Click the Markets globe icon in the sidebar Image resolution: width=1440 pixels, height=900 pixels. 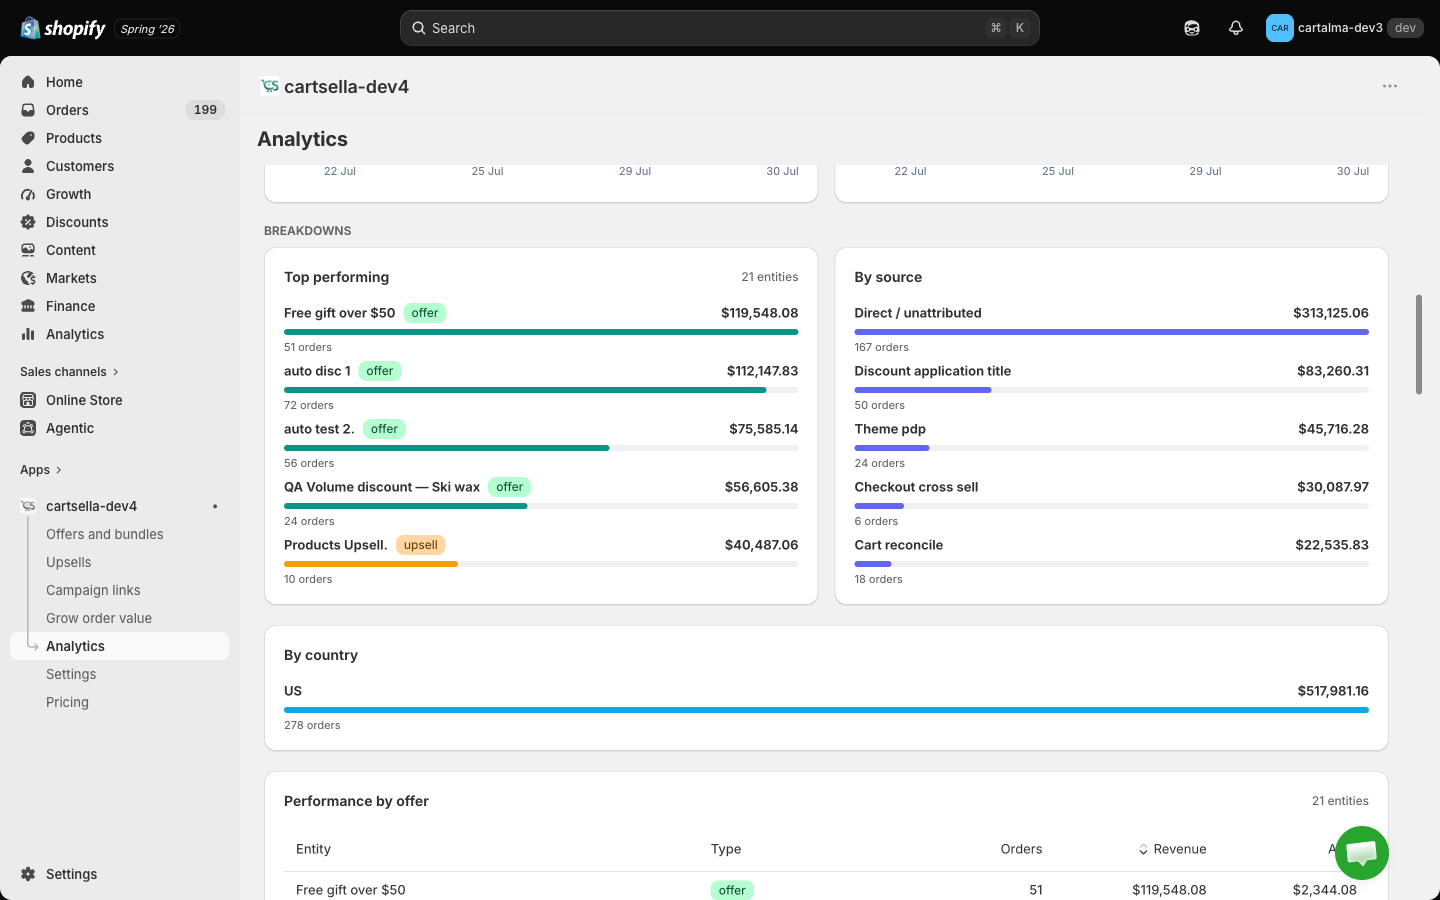coord(28,278)
